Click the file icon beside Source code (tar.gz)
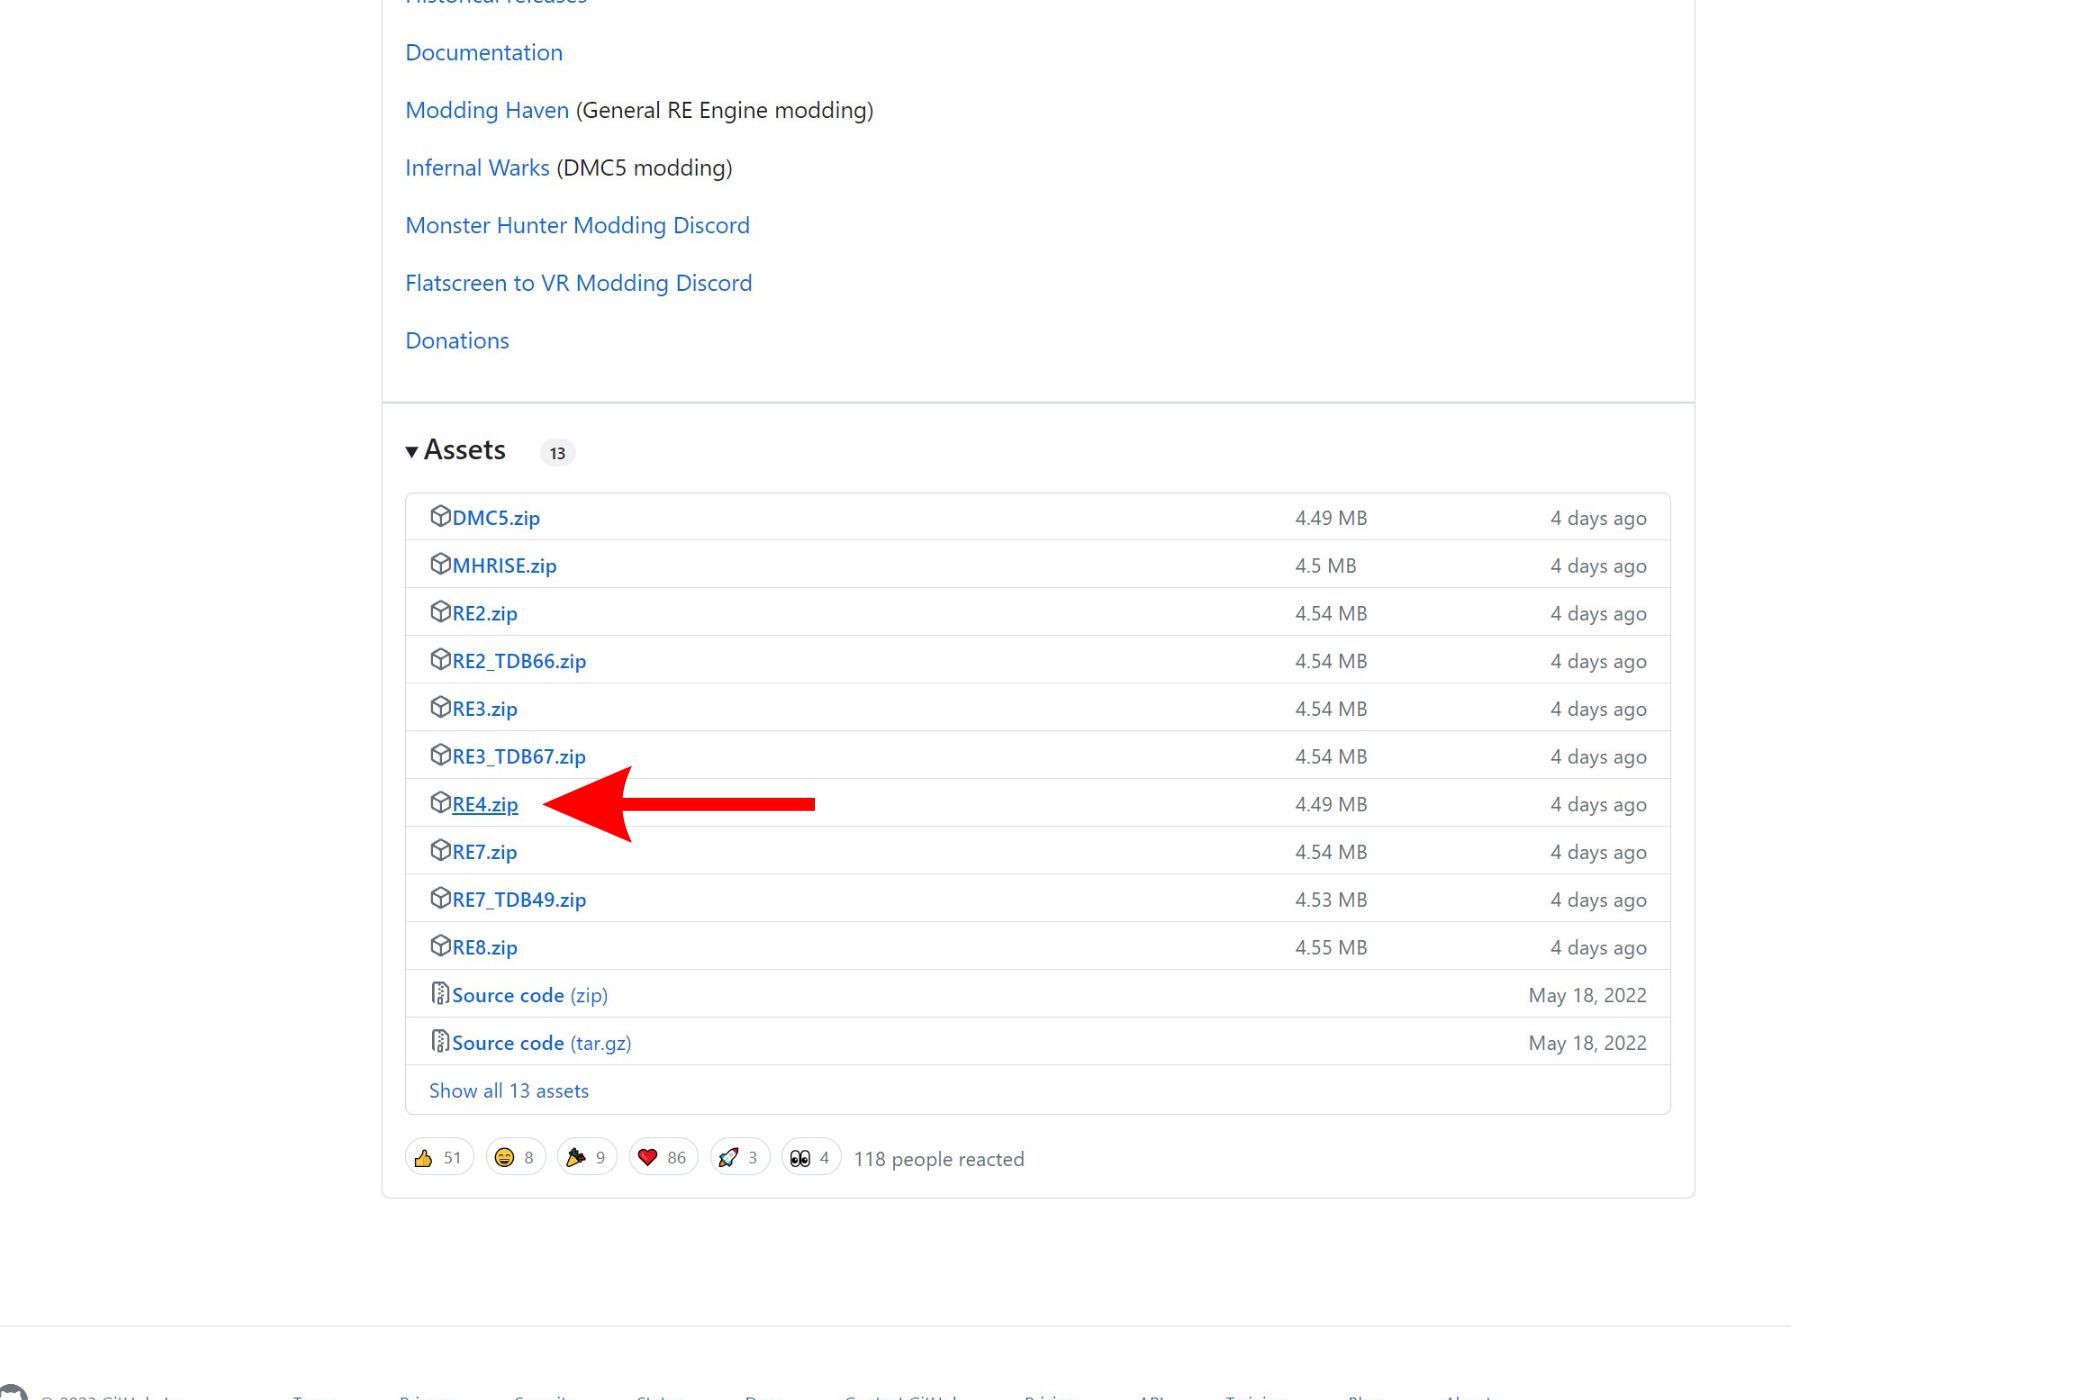 click(x=440, y=1041)
